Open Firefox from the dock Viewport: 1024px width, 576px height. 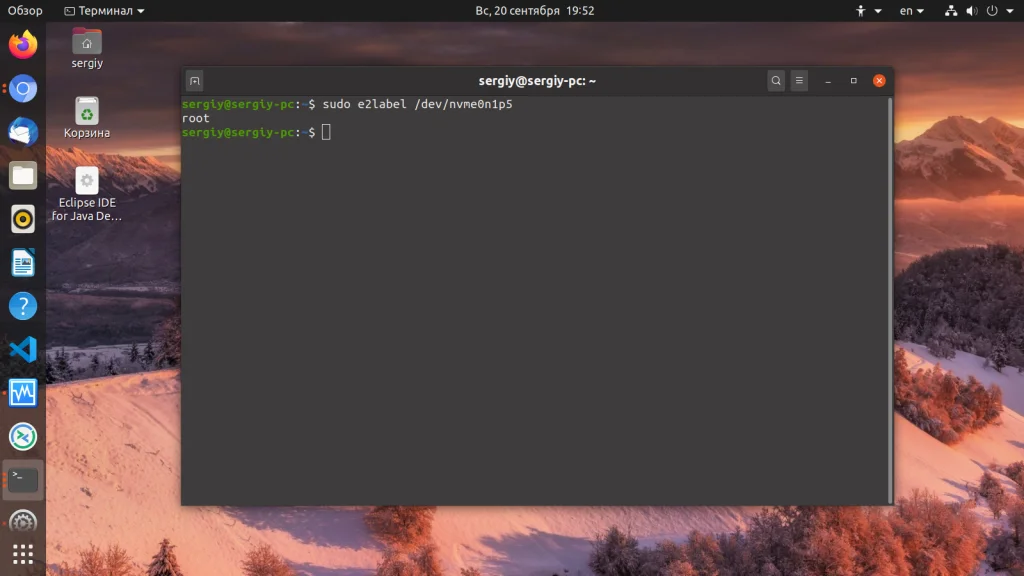23,44
